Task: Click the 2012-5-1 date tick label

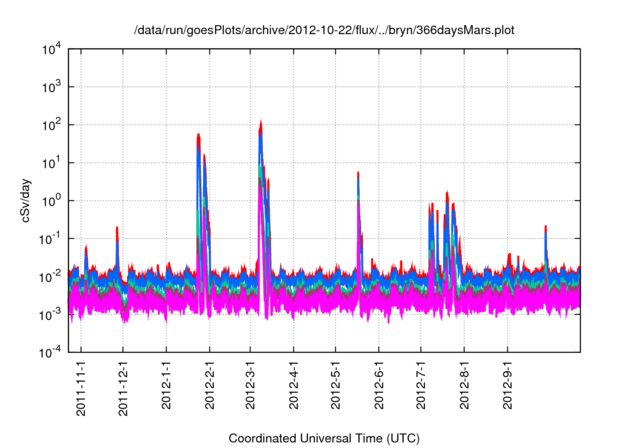Action: (336, 385)
